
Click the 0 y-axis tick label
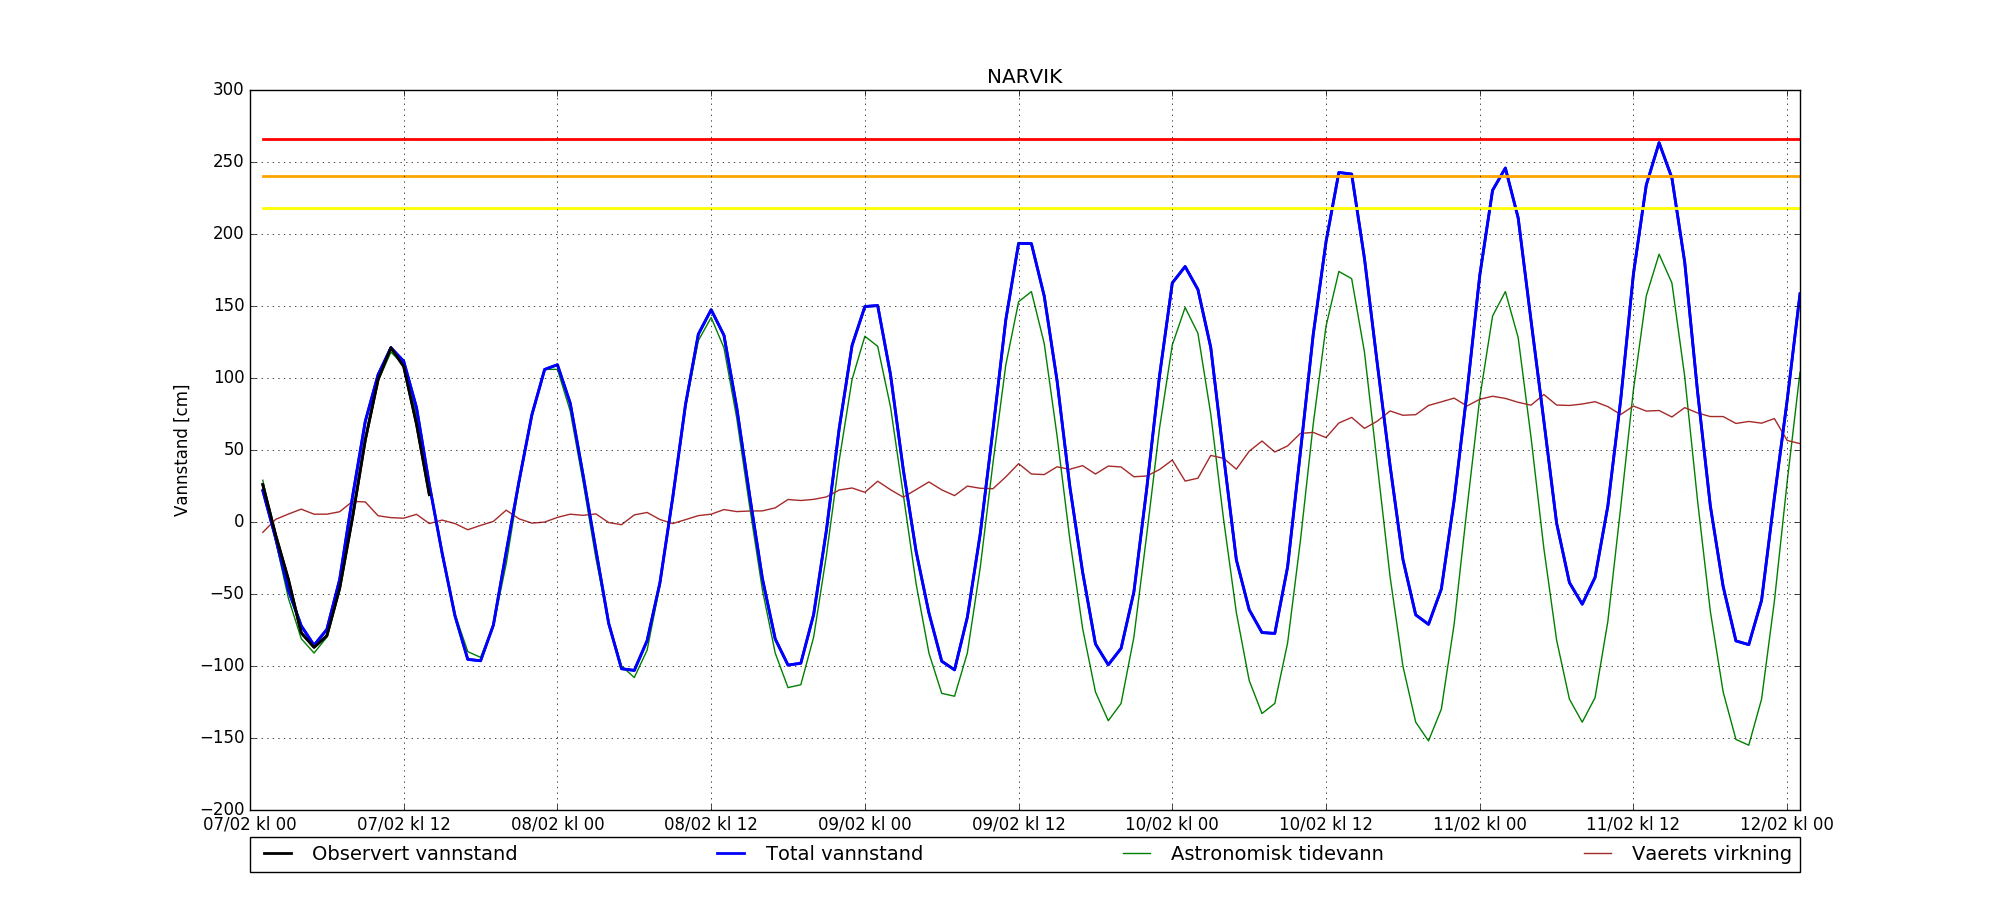pyautogui.click(x=238, y=522)
